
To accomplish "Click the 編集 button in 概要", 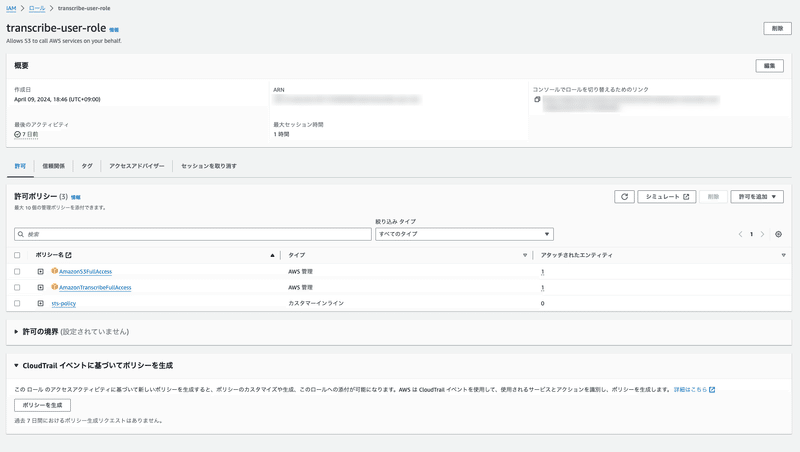I will click(x=769, y=65).
